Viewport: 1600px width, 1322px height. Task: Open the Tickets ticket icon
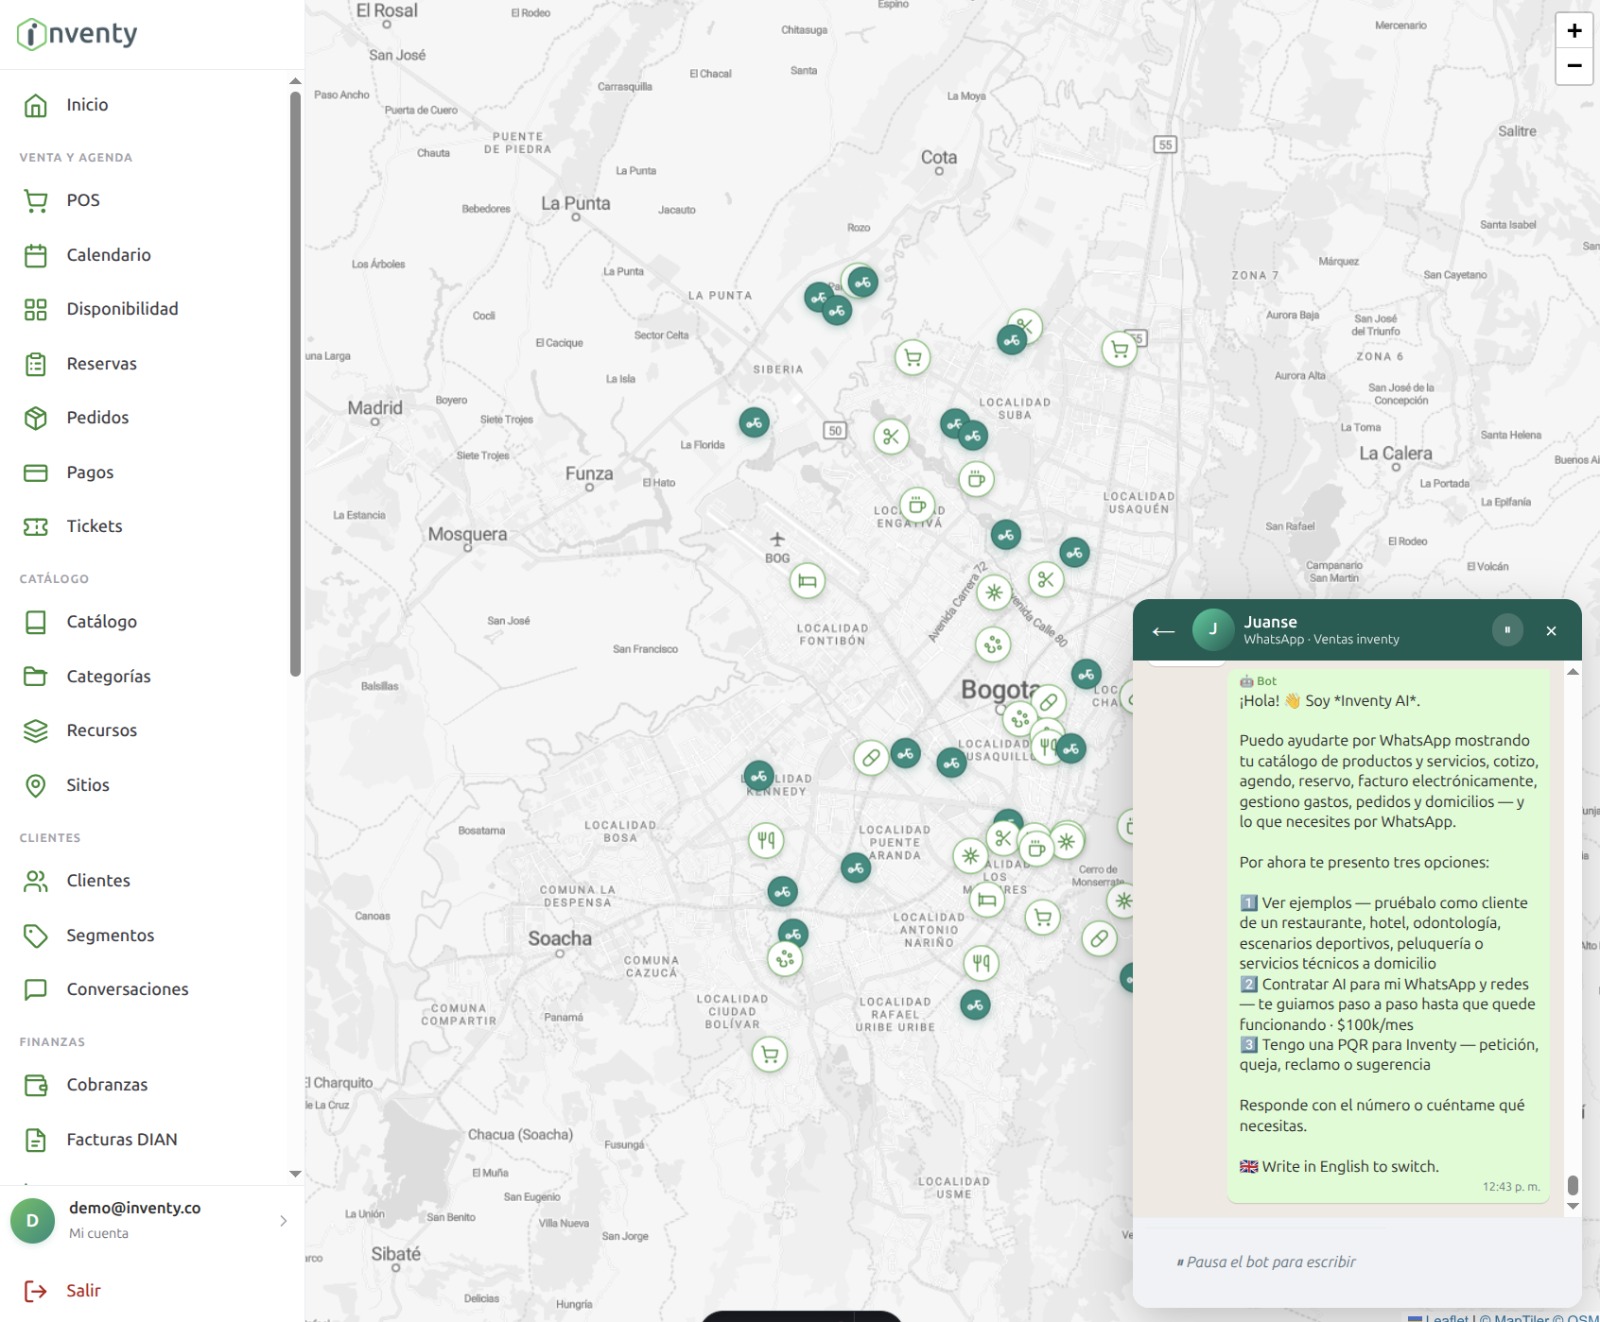point(36,526)
